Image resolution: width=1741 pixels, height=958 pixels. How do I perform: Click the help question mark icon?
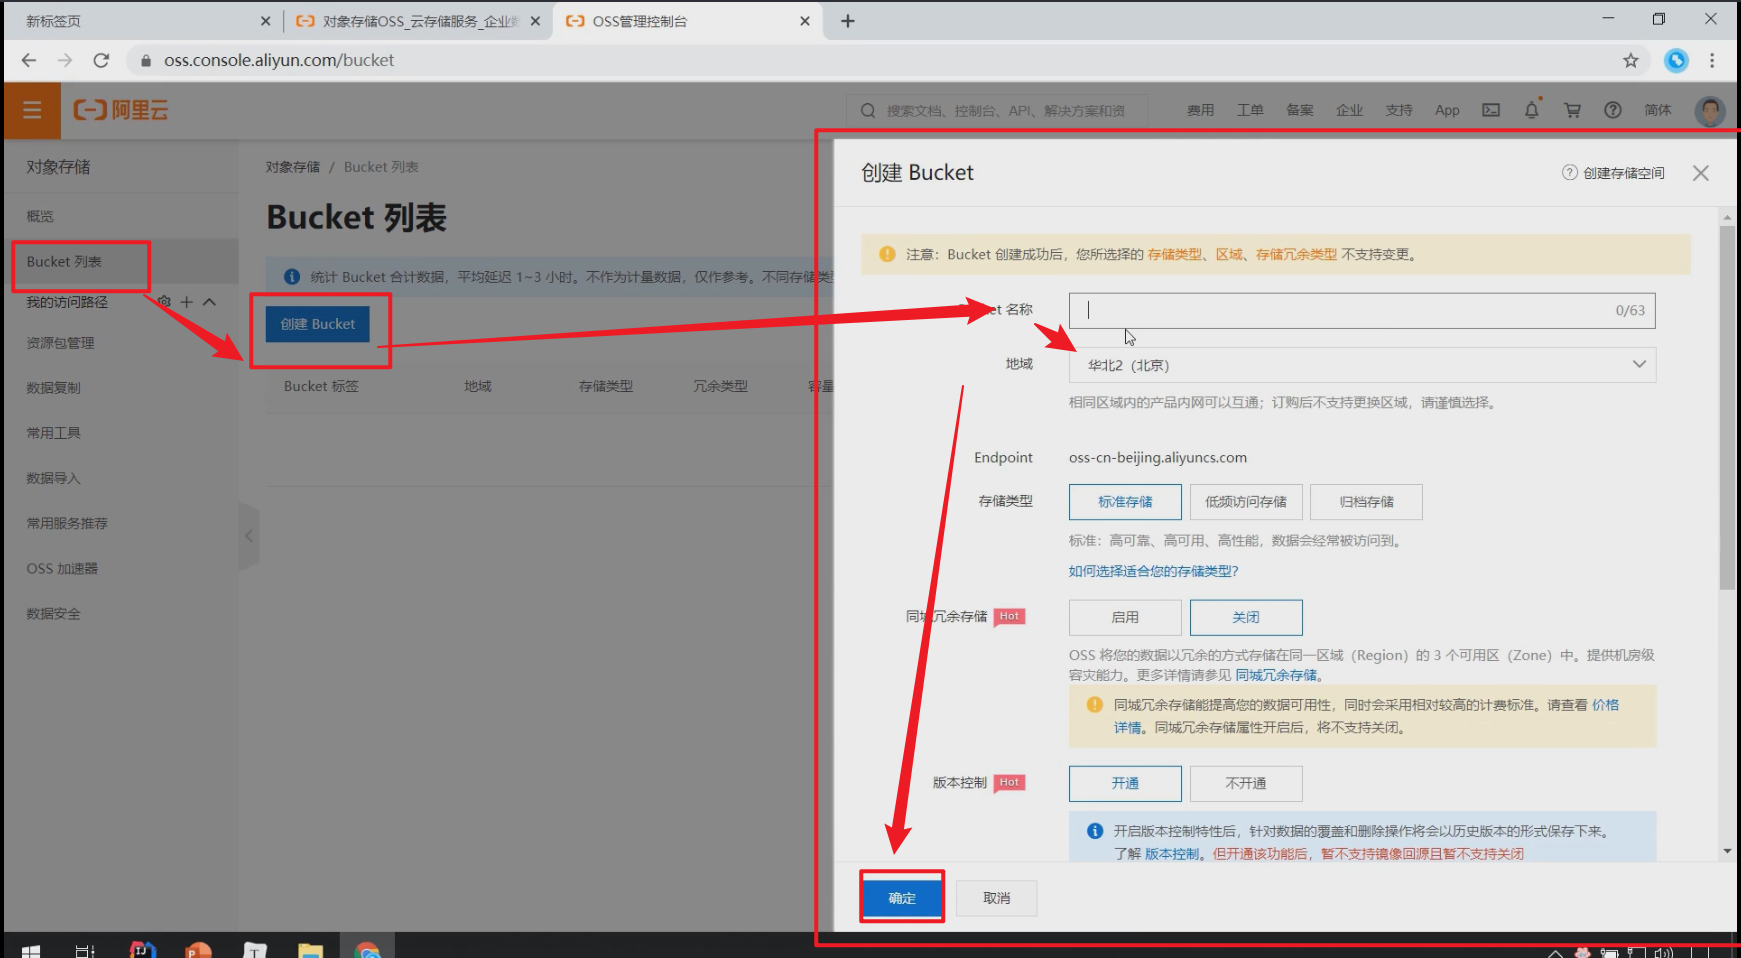1612,110
